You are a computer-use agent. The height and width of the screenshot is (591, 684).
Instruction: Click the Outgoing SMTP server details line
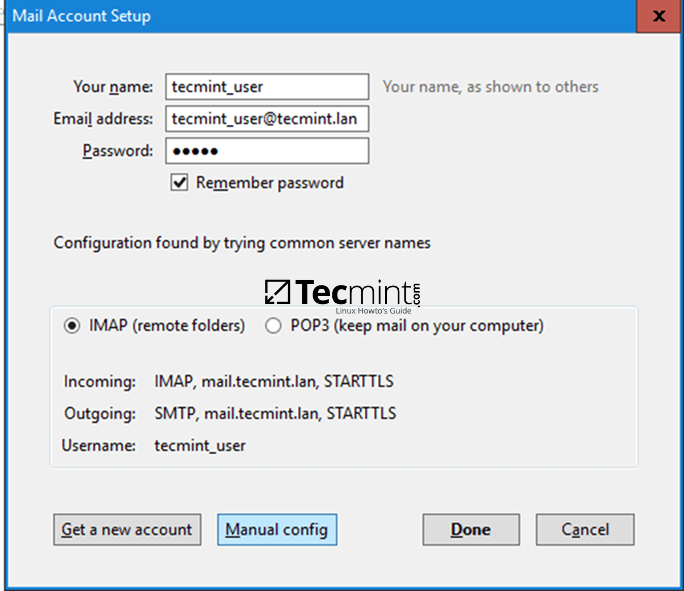tap(275, 413)
